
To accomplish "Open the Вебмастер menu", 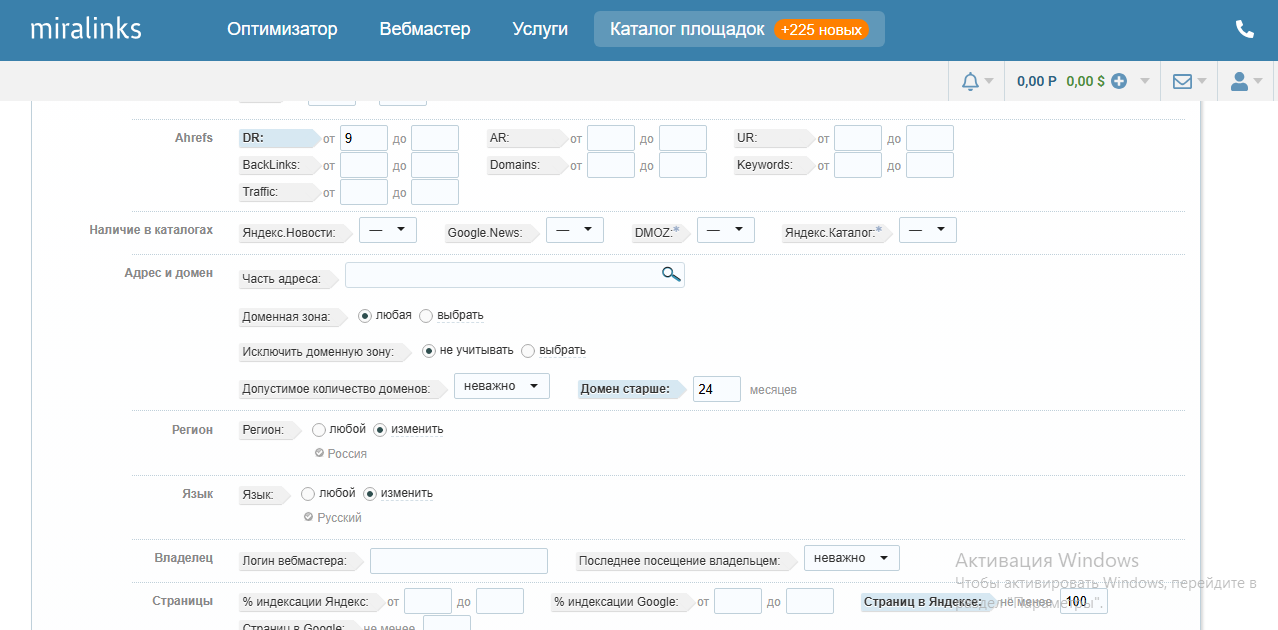I will coord(424,29).
